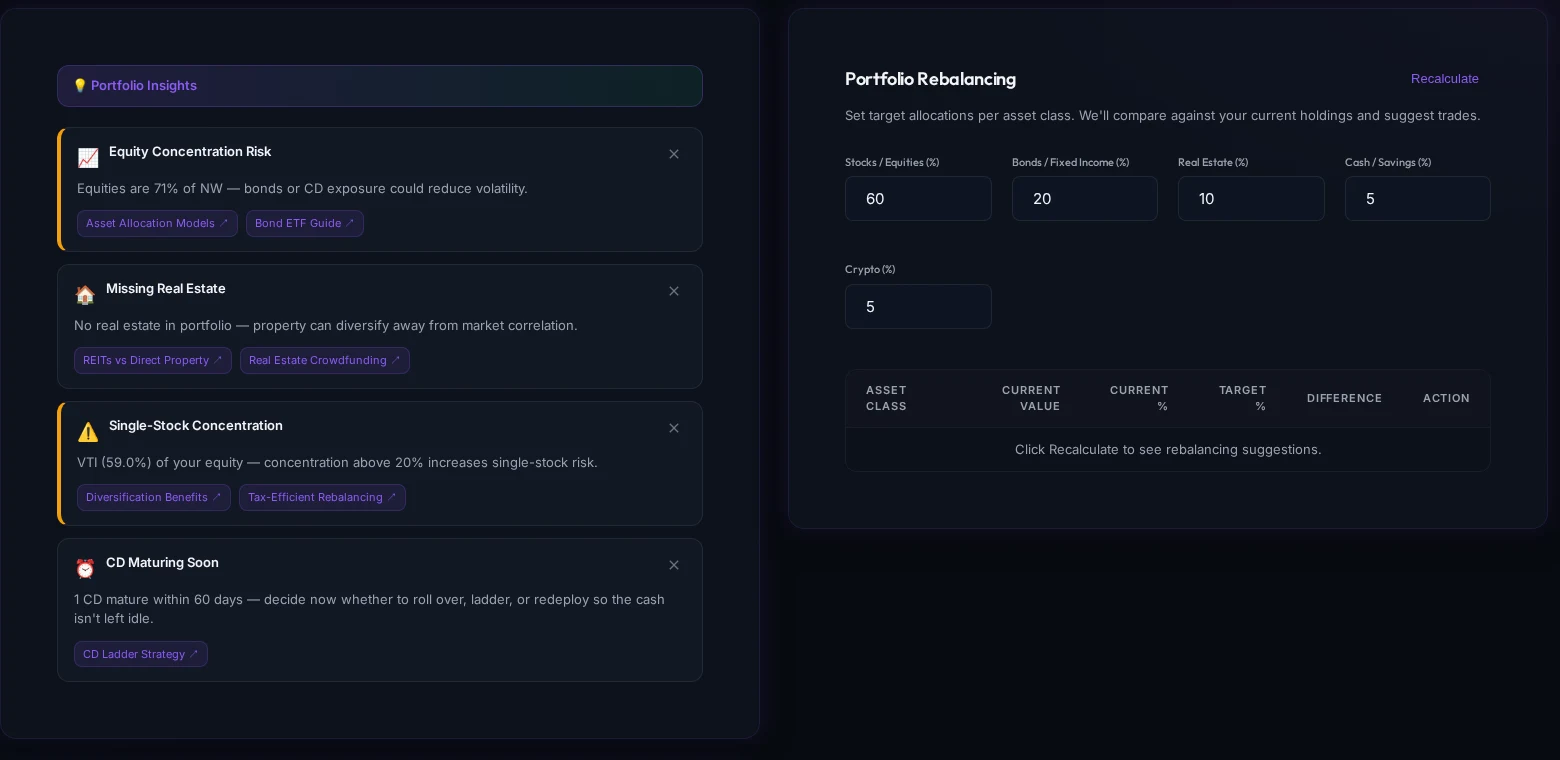Open the Diversification Benefits link

pos(154,497)
